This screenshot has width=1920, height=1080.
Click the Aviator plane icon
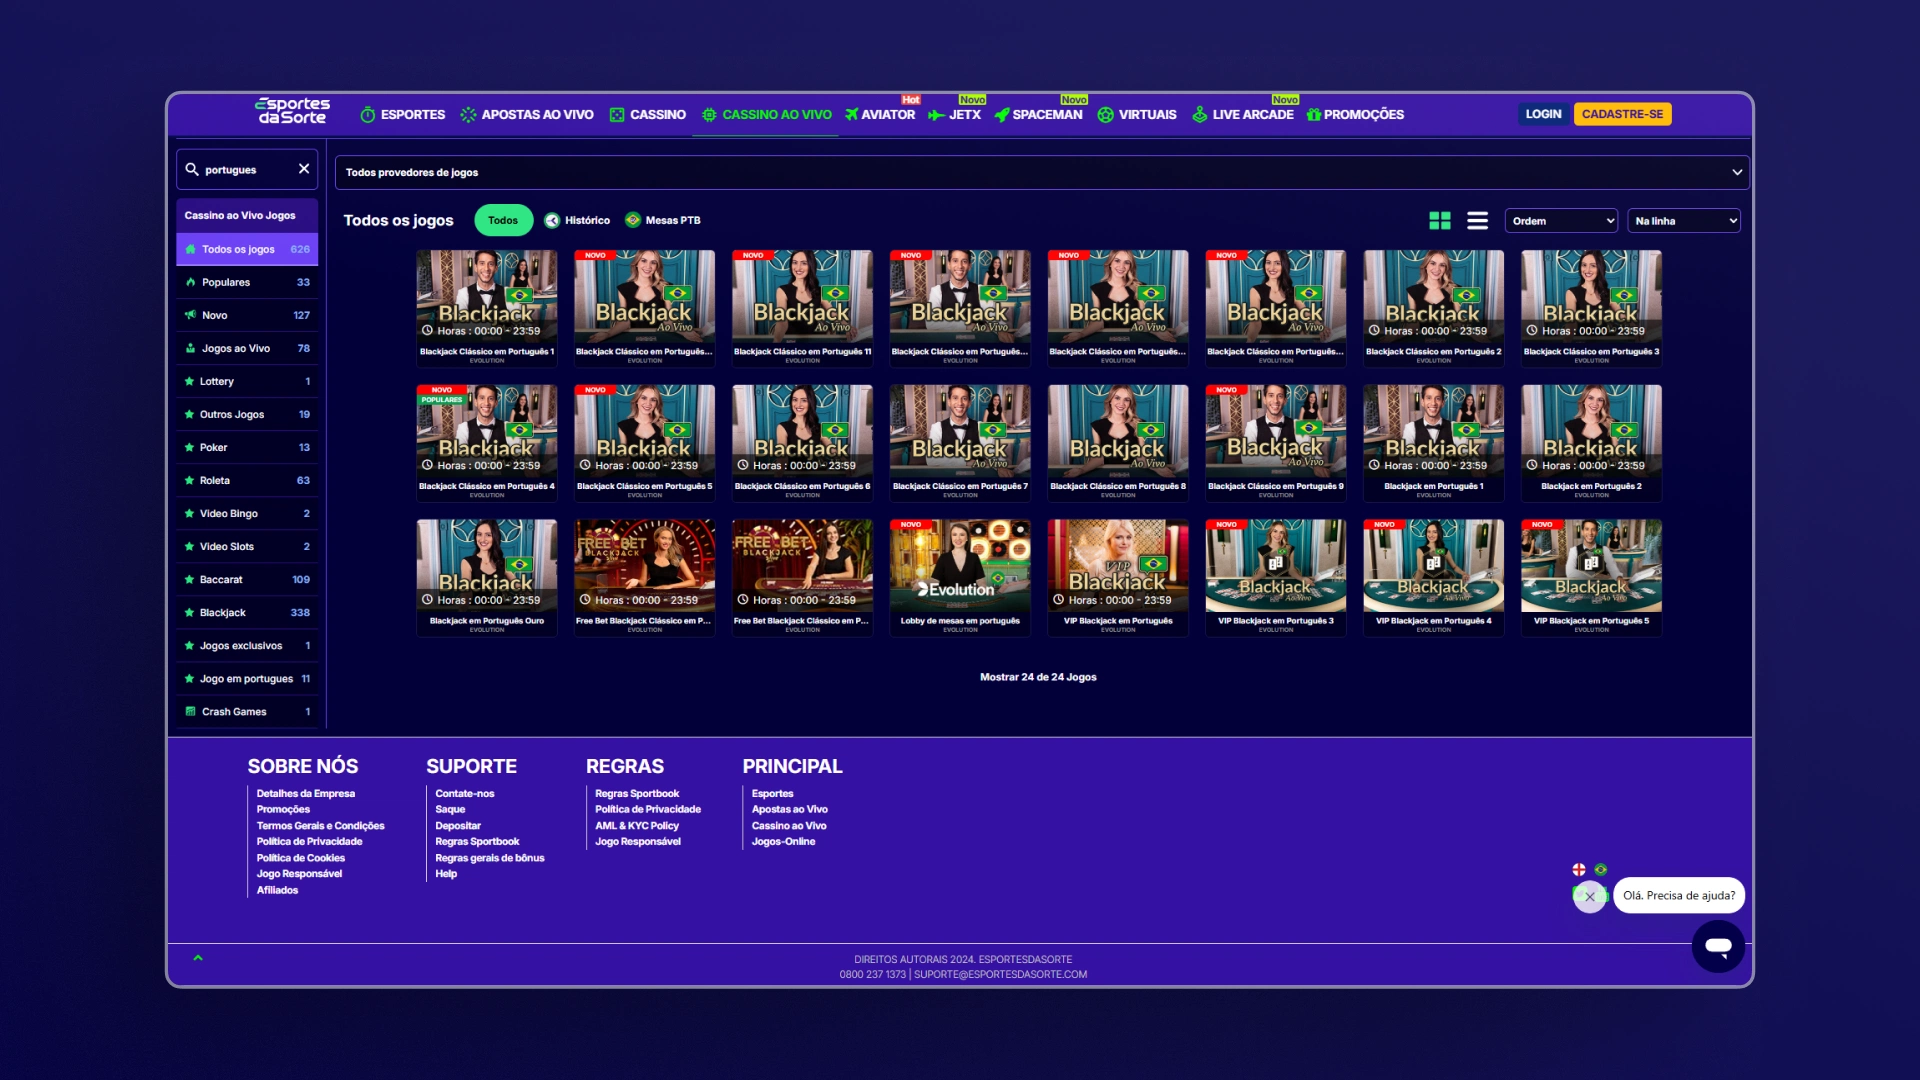851,115
